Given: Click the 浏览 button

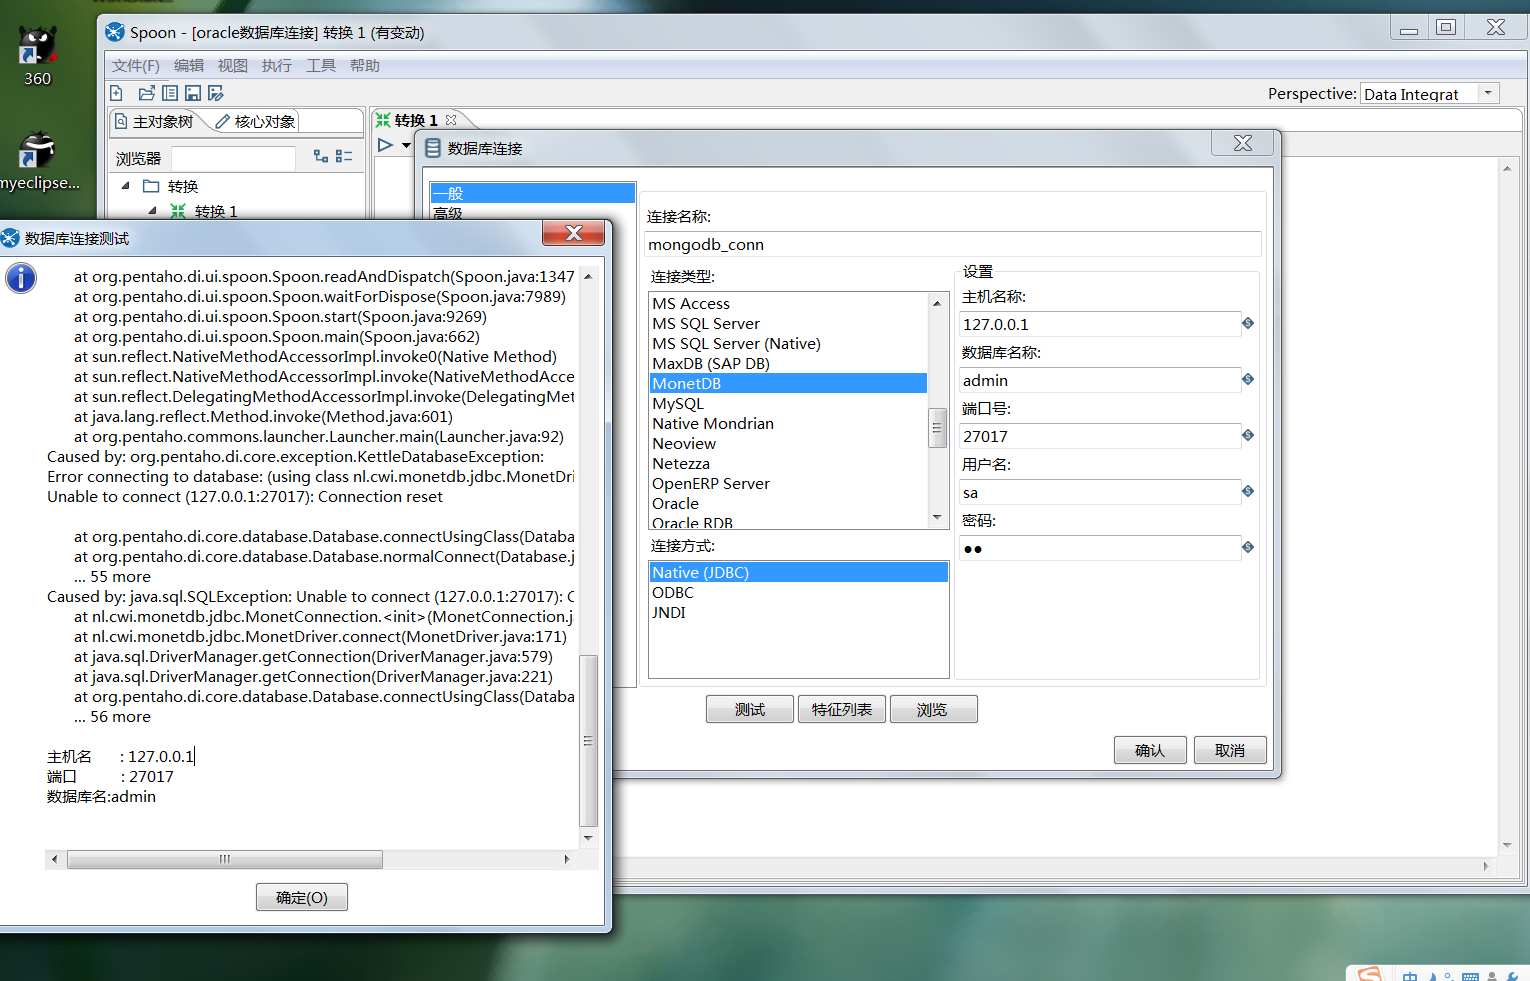Looking at the screenshot, I should (932, 709).
